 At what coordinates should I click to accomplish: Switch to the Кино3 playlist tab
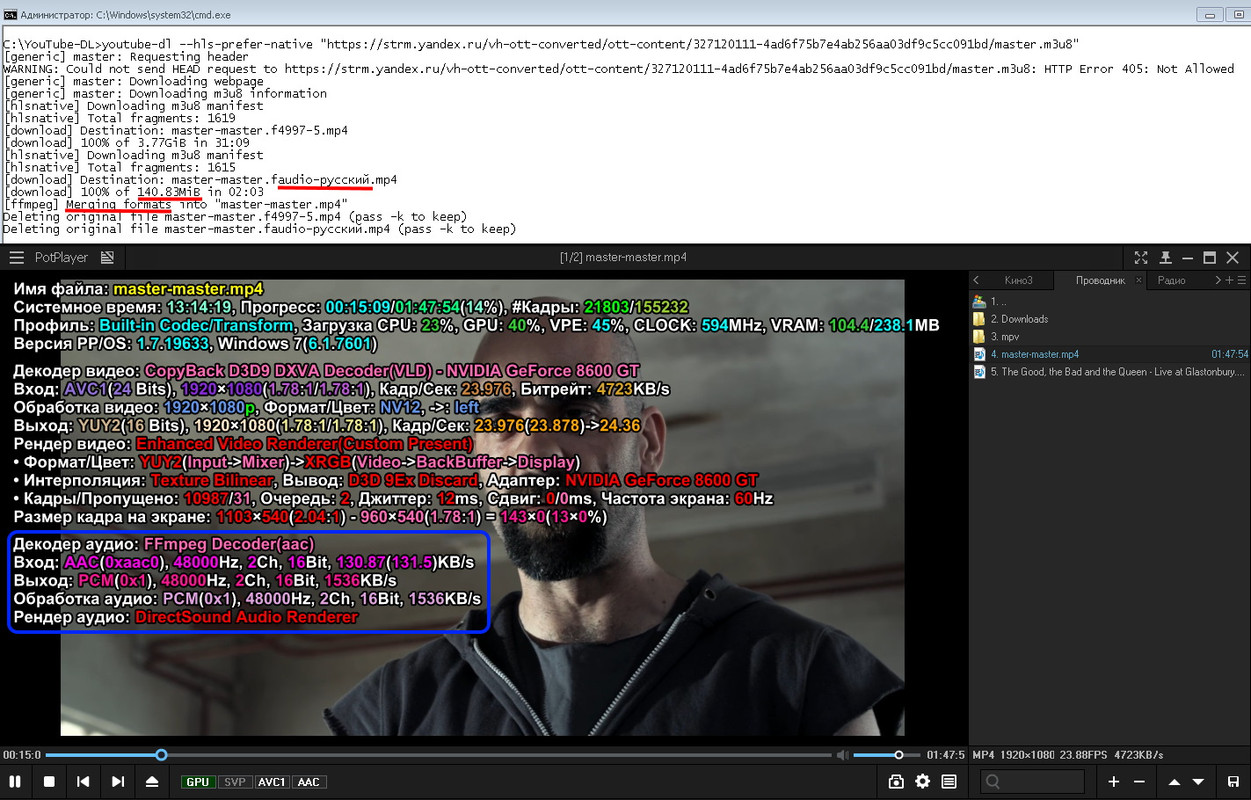[x=1017, y=280]
